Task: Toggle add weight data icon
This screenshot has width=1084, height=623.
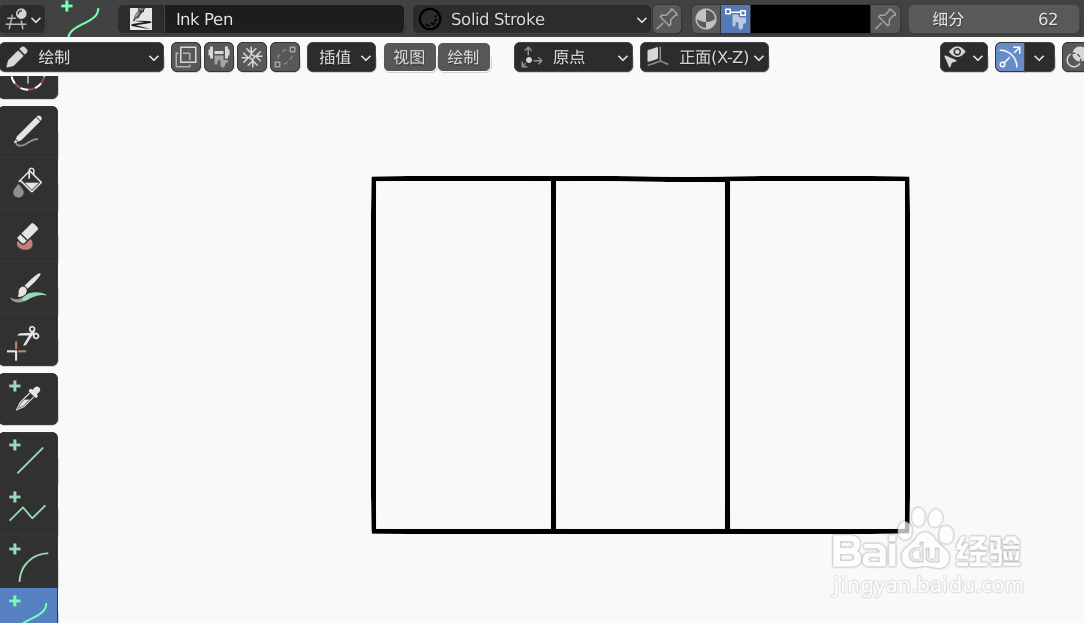Action: 219,57
